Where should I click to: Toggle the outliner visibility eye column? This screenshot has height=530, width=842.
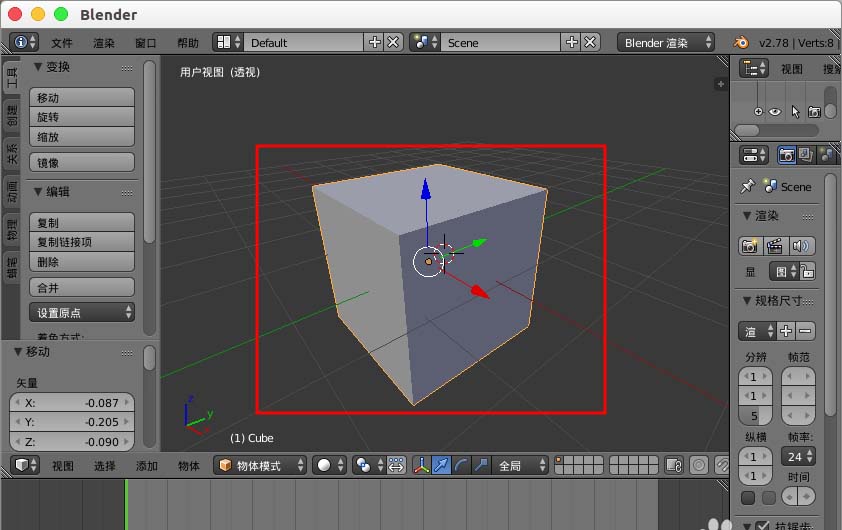coord(775,112)
